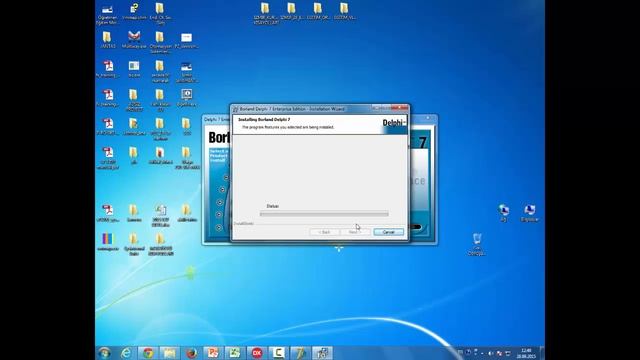Launch Firefox from the taskbar
Viewport: 640px width, 360px height.
click(191, 353)
